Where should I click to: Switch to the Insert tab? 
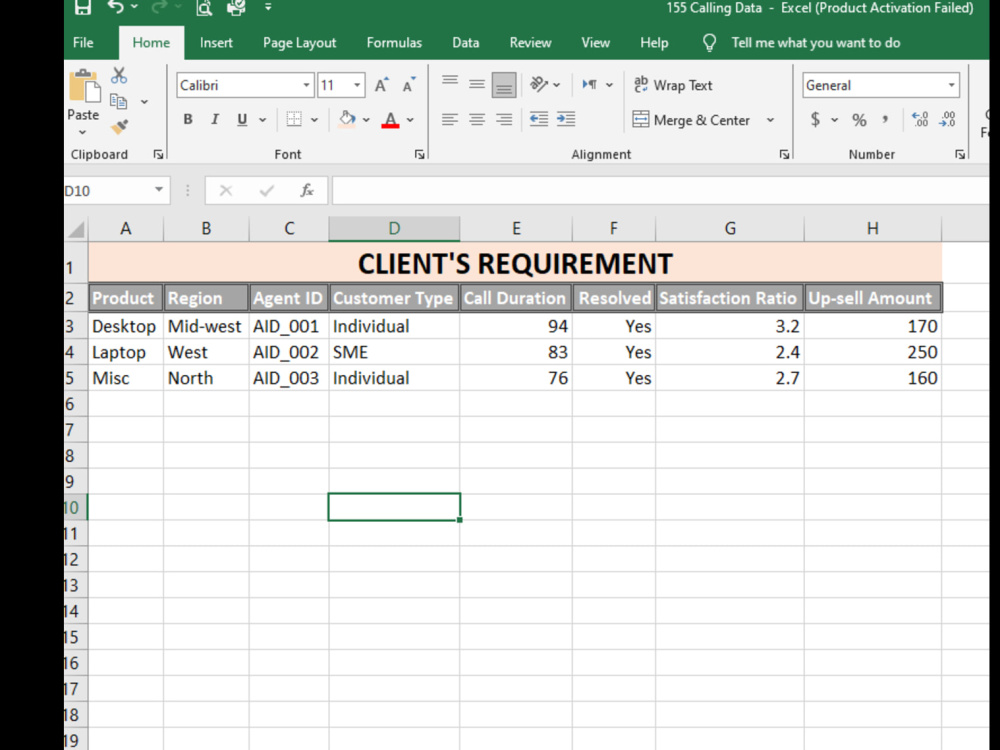(x=216, y=43)
